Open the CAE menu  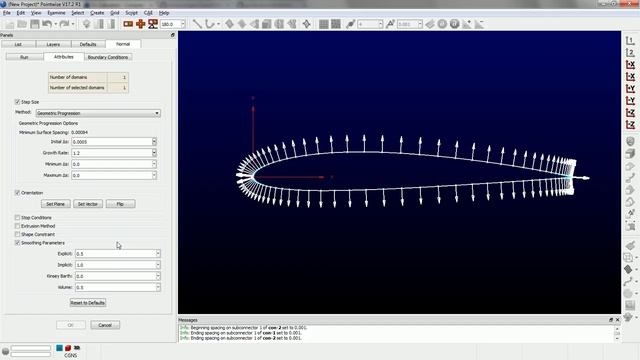point(148,13)
